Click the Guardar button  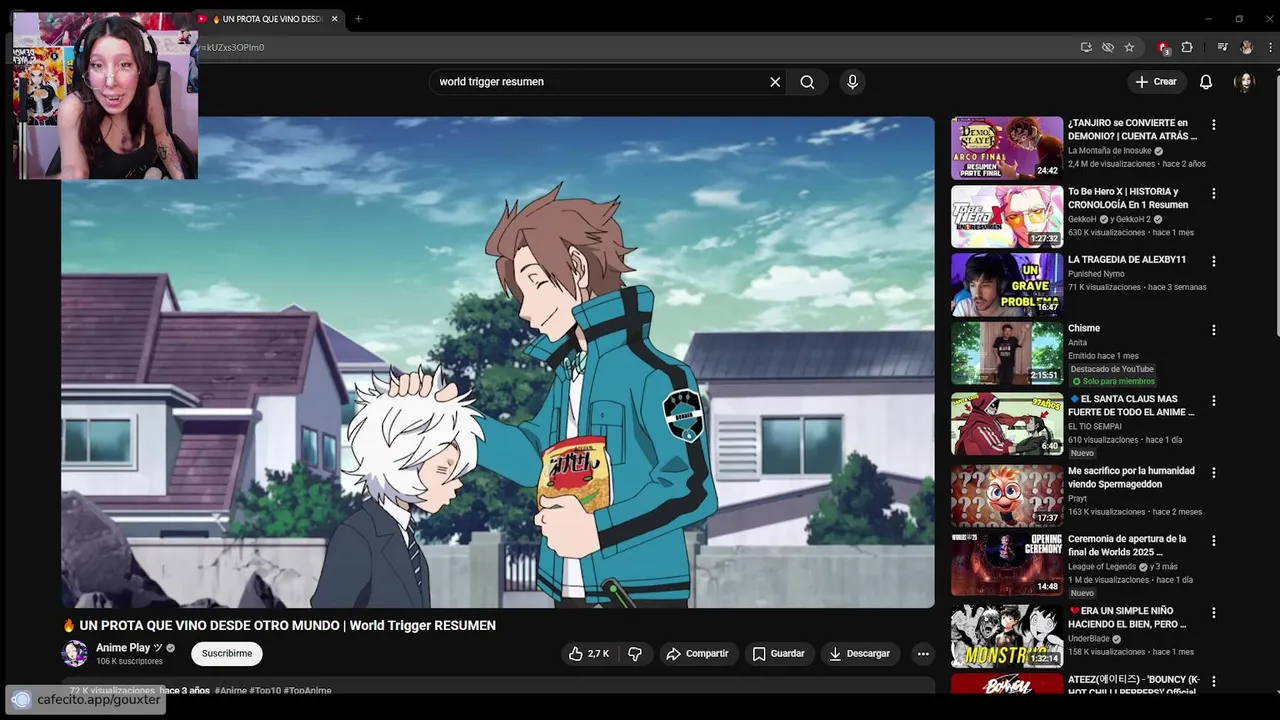[x=778, y=654]
